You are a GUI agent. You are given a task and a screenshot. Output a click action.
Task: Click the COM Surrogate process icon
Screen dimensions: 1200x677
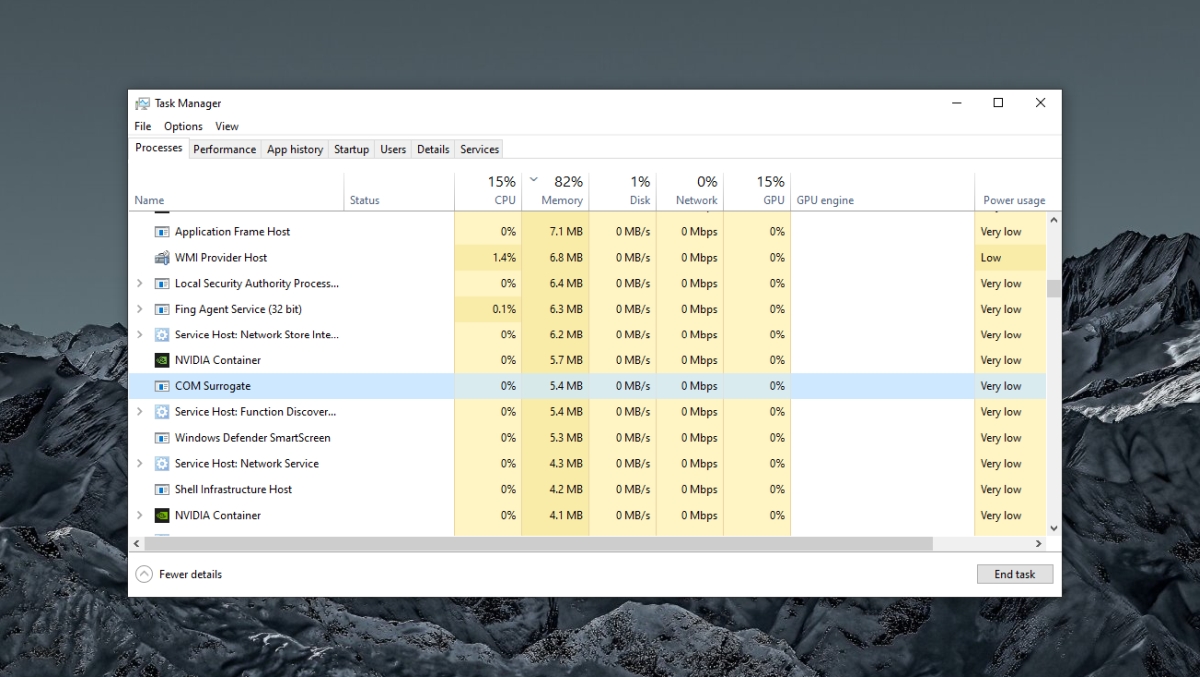click(162, 386)
